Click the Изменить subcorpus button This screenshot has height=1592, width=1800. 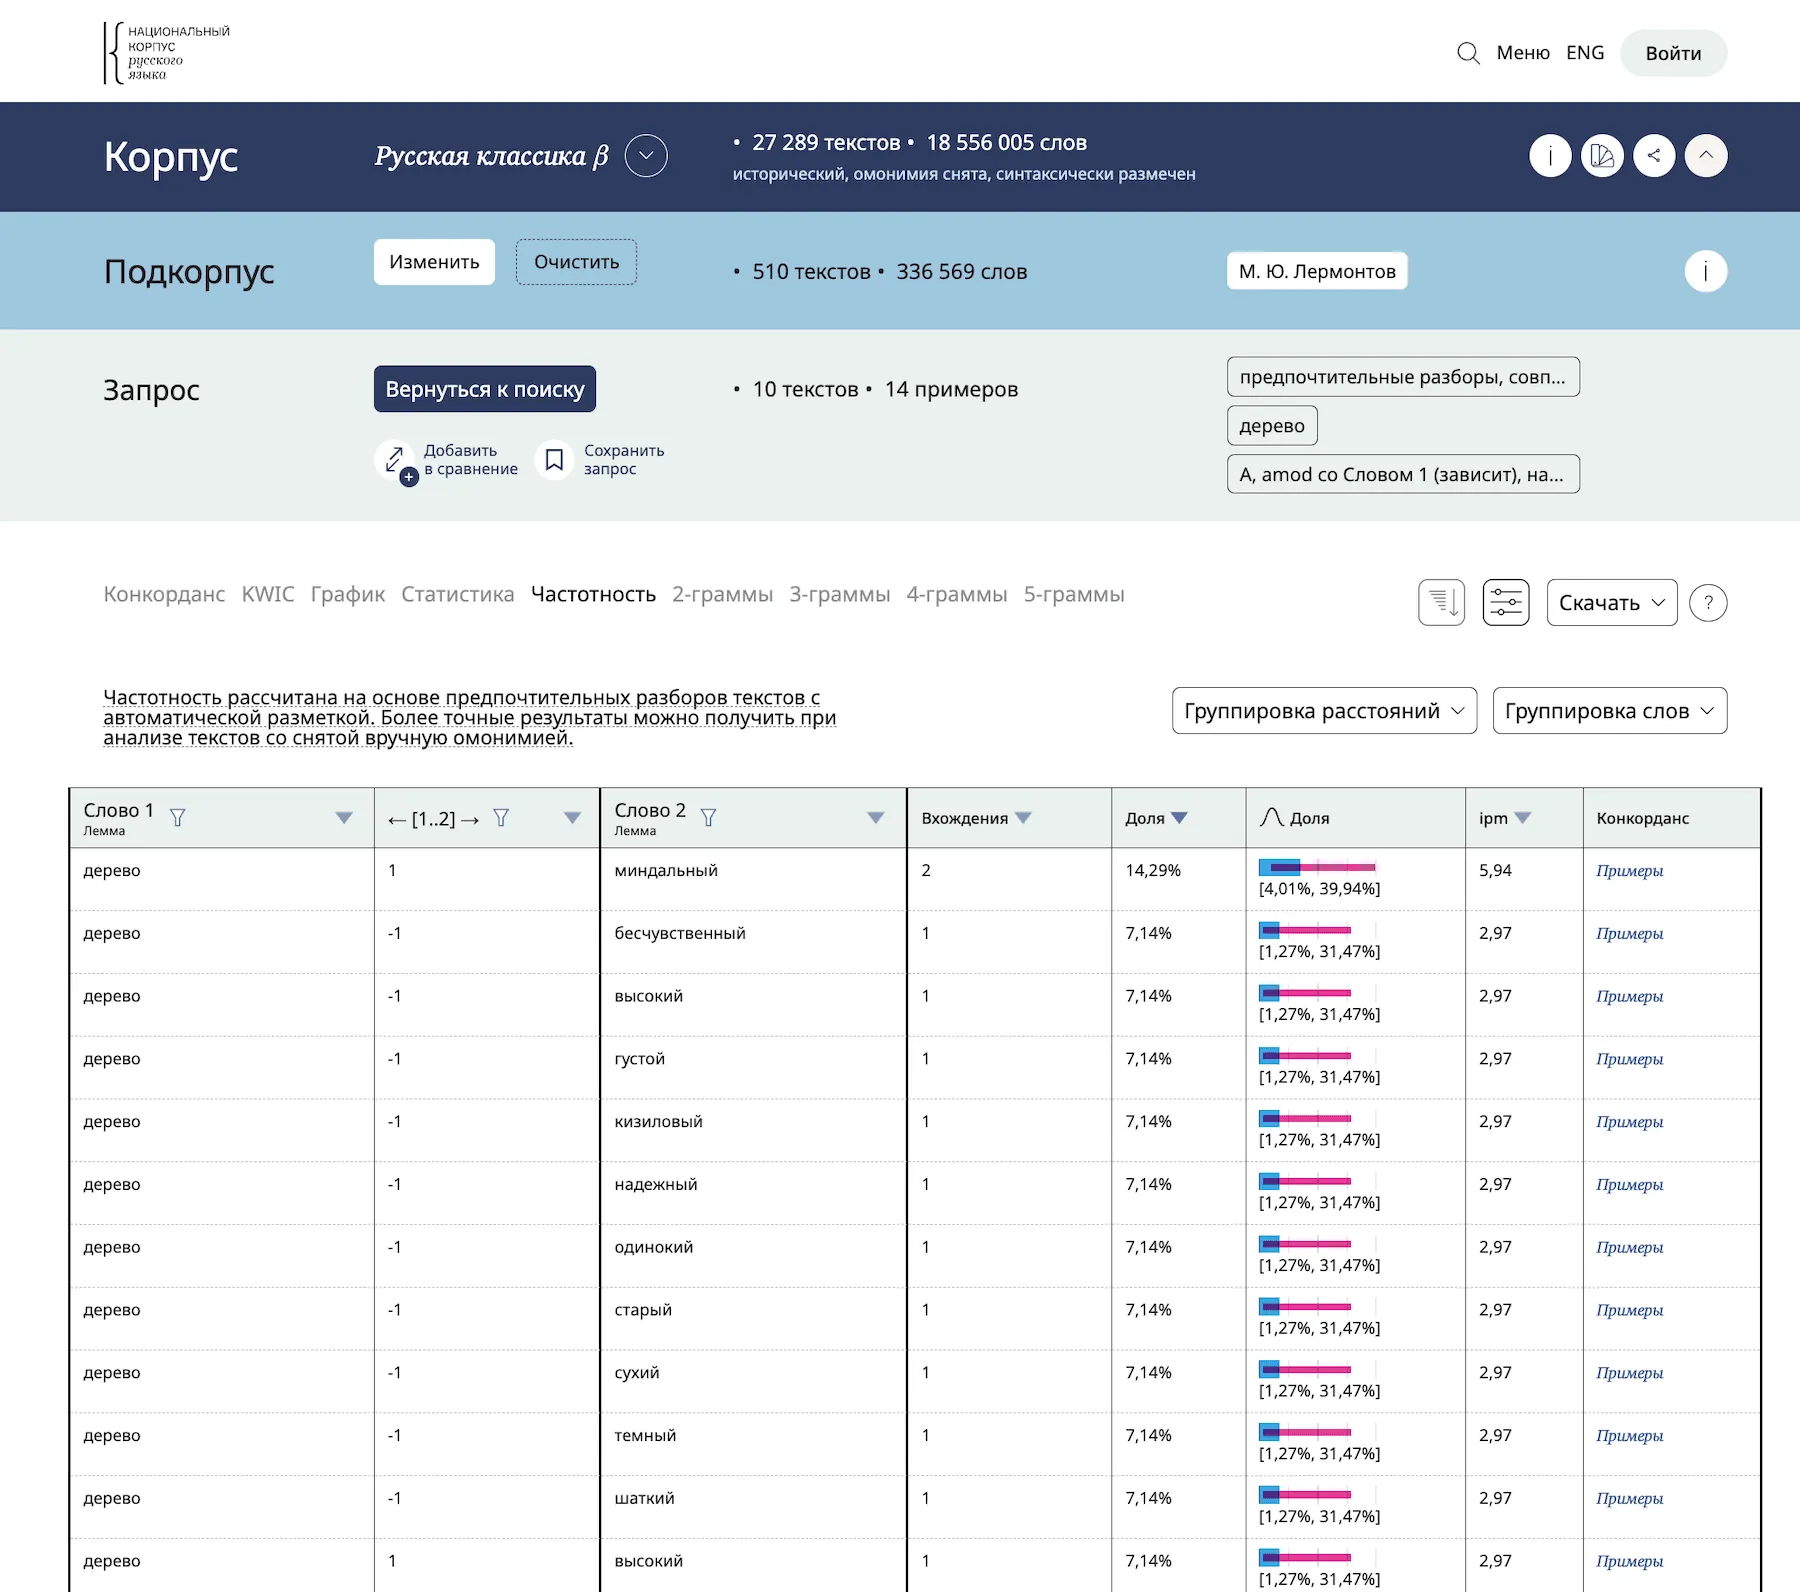pos(434,262)
